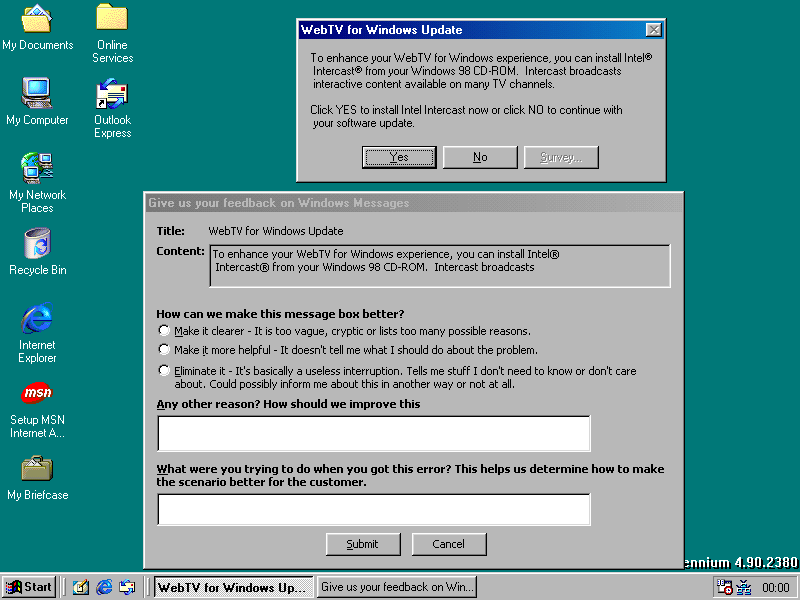Select 'Make it clearer' radio option
The width and height of the screenshot is (800, 600).
pos(164,331)
